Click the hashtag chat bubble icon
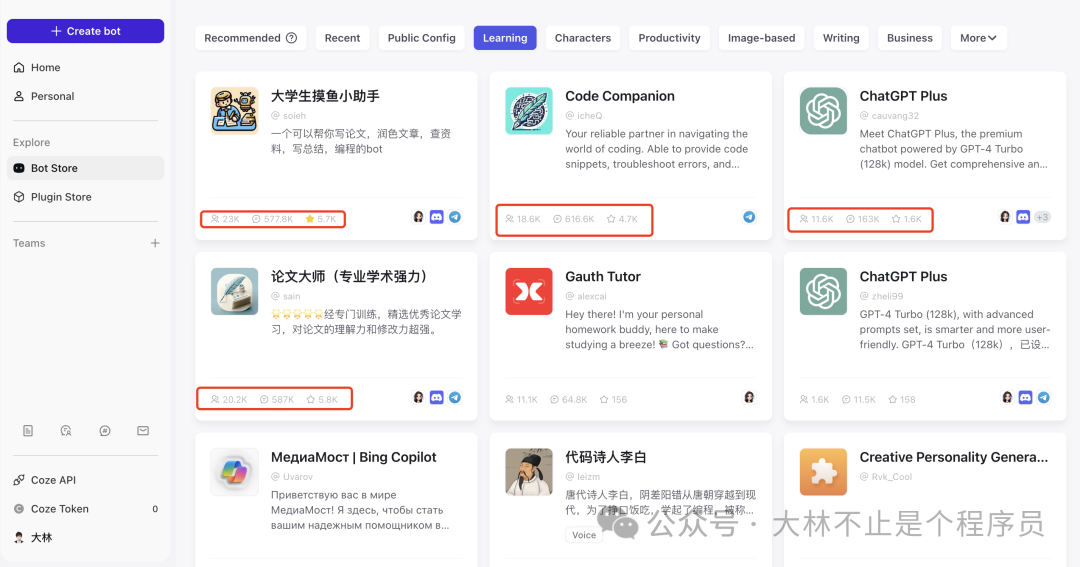1080x567 pixels. click(105, 431)
